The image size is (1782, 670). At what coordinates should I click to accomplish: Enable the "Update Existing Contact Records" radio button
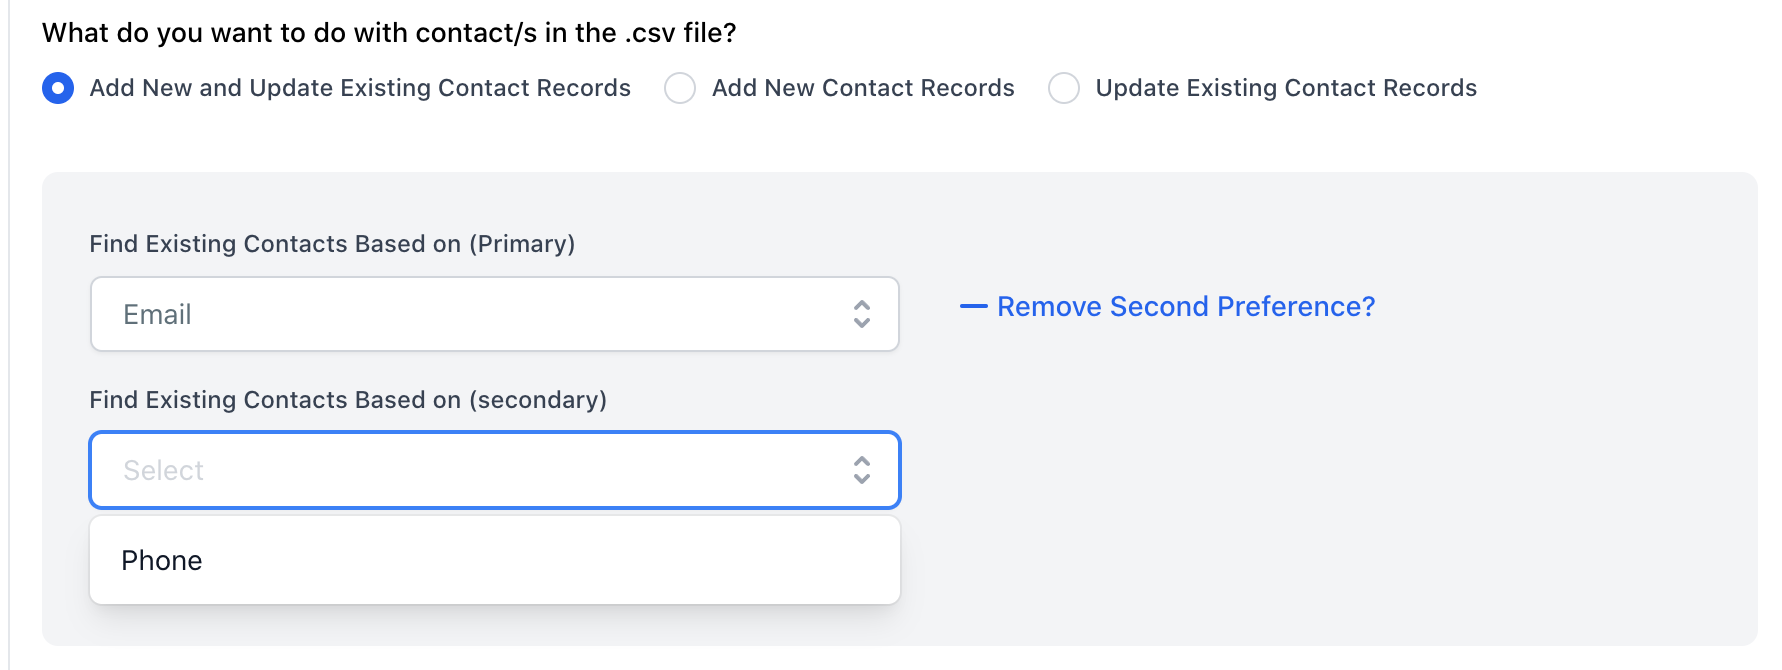click(x=1064, y=88)
